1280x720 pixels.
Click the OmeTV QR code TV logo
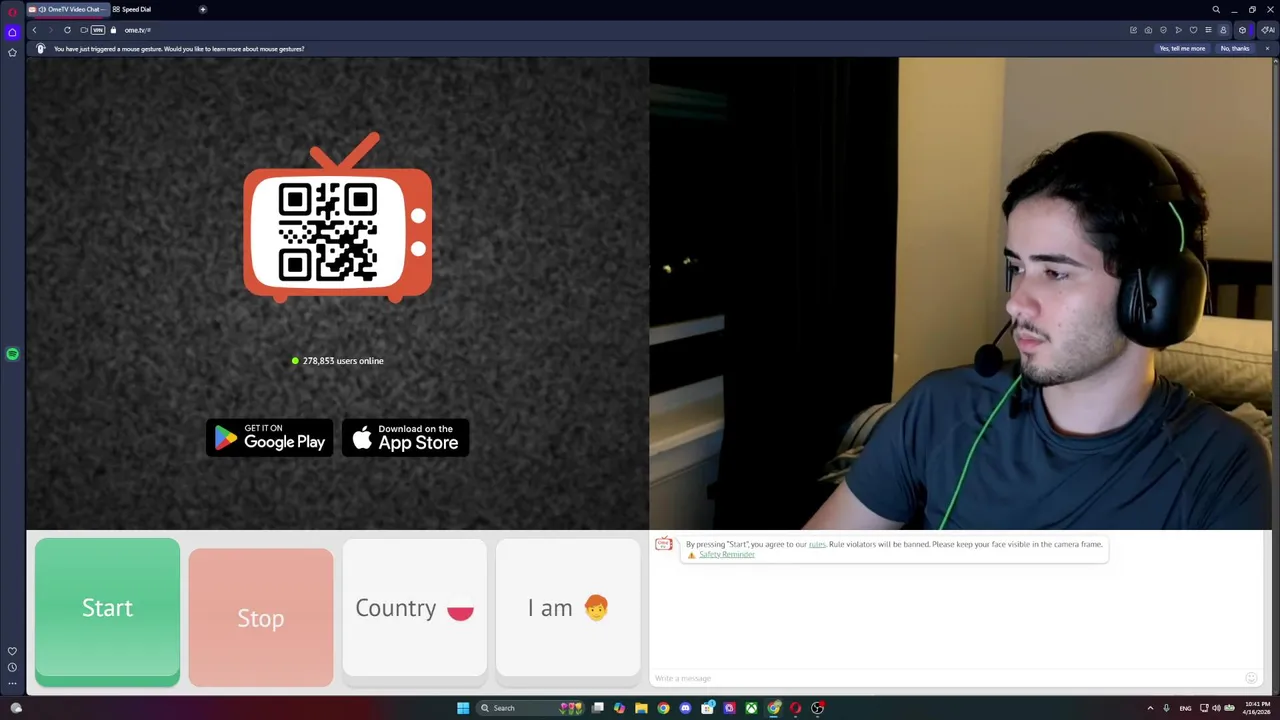(x=338, y=218)
